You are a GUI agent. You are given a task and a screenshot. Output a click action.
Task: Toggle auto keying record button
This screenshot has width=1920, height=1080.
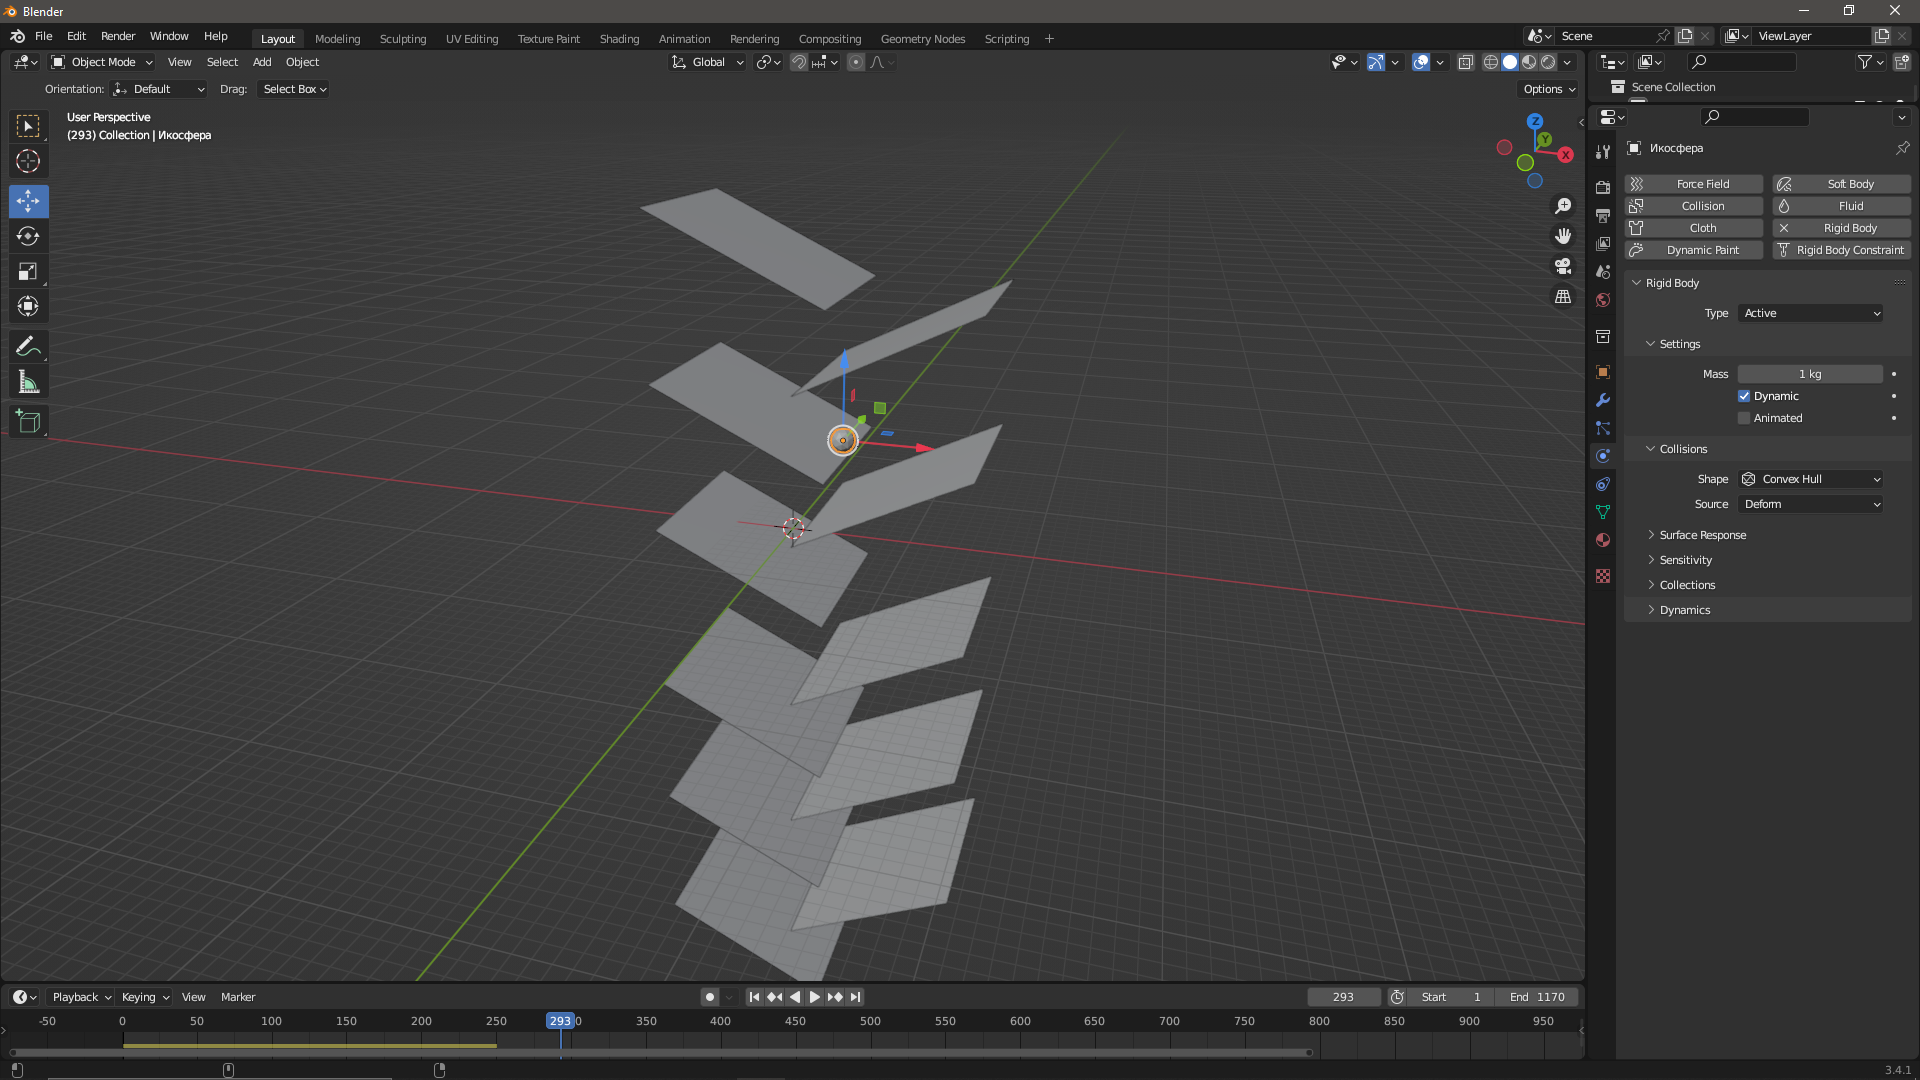(x=709, y=997)
